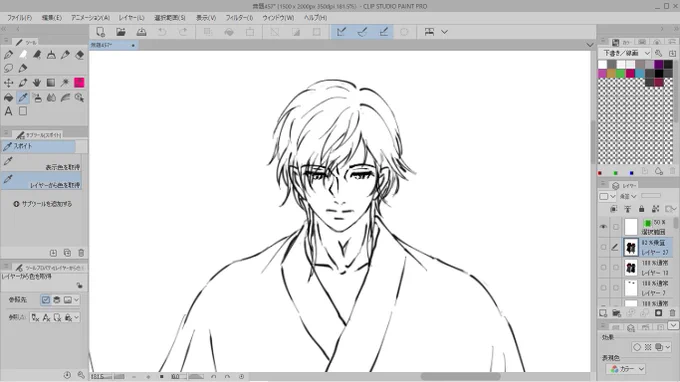Image resolution: width=680 pixels, height=382 pixels.
Task: Open ヘルプ(H) menu
Action: click(315, 18)
